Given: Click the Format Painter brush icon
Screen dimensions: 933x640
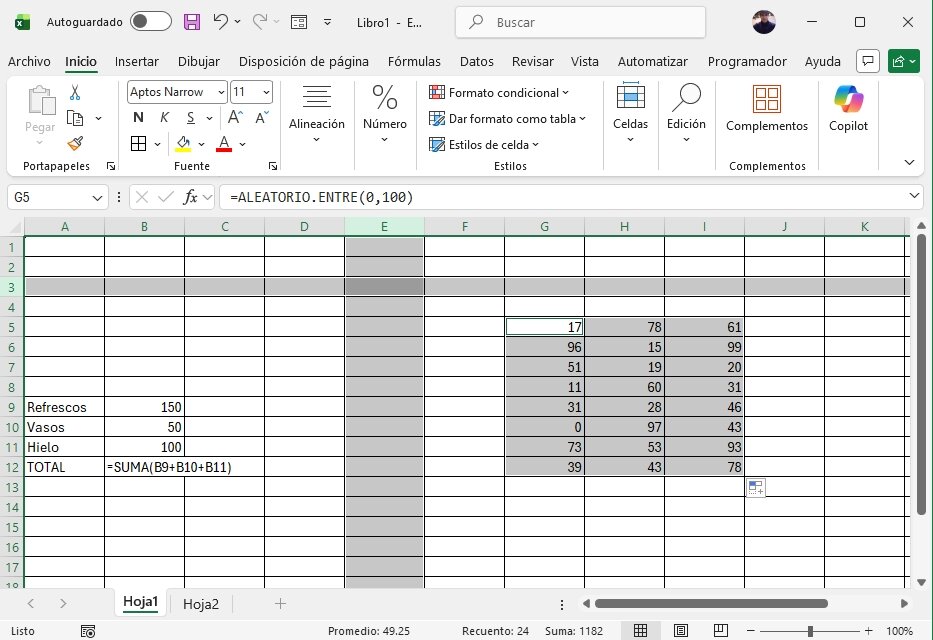Looking at the screenshot, I should click(75, 142).
